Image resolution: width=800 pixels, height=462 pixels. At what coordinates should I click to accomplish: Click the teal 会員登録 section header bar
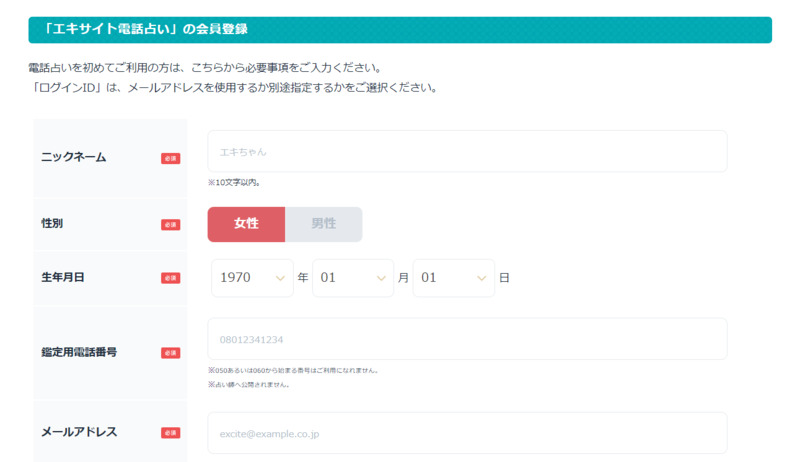pos(400,30)
